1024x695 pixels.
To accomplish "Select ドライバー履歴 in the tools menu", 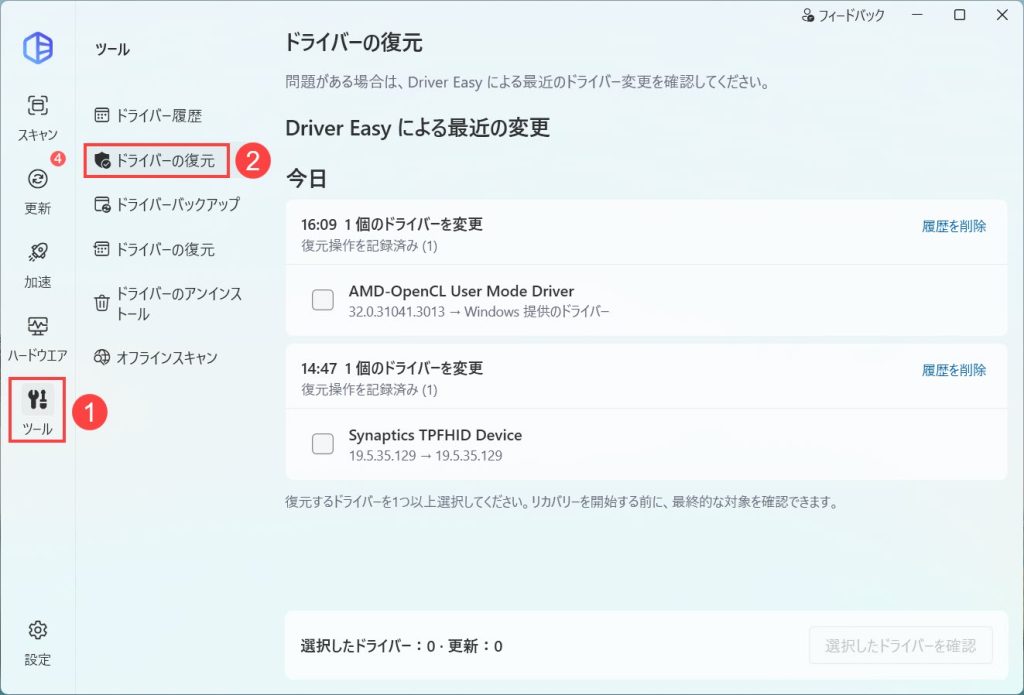I will tap(148, 116).
